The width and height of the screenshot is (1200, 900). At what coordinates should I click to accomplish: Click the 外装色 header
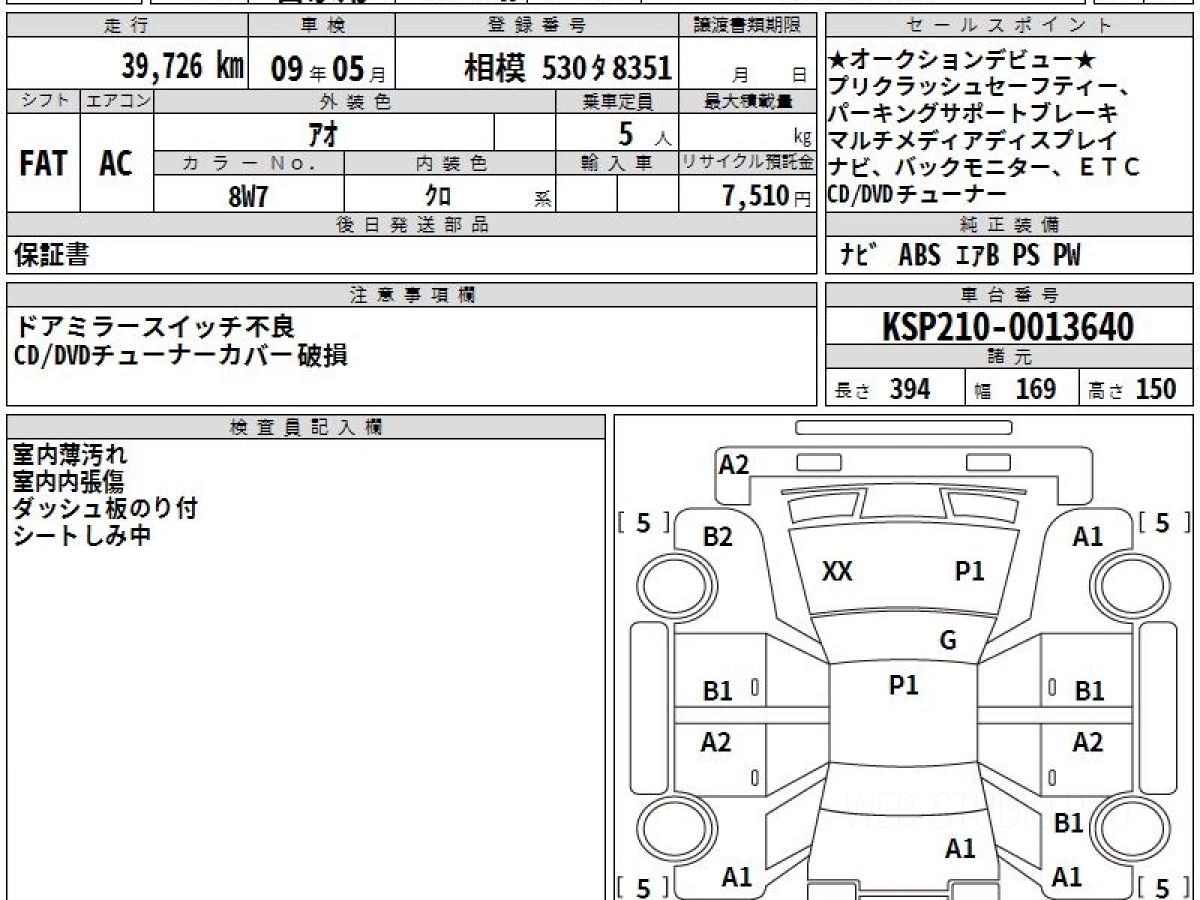point(355,101)
